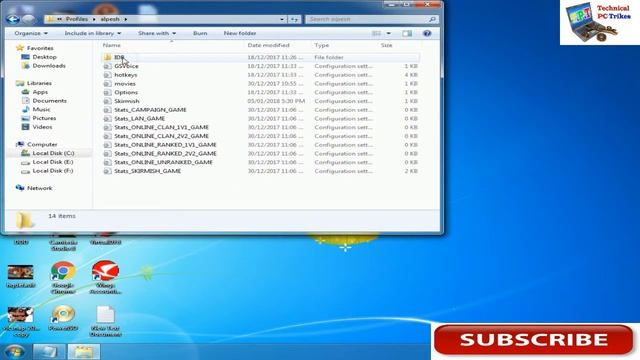Select the Stats_ONLINE_UNRANKED_GAME file
Screen dimensions: 640x360
click(163, 162)
